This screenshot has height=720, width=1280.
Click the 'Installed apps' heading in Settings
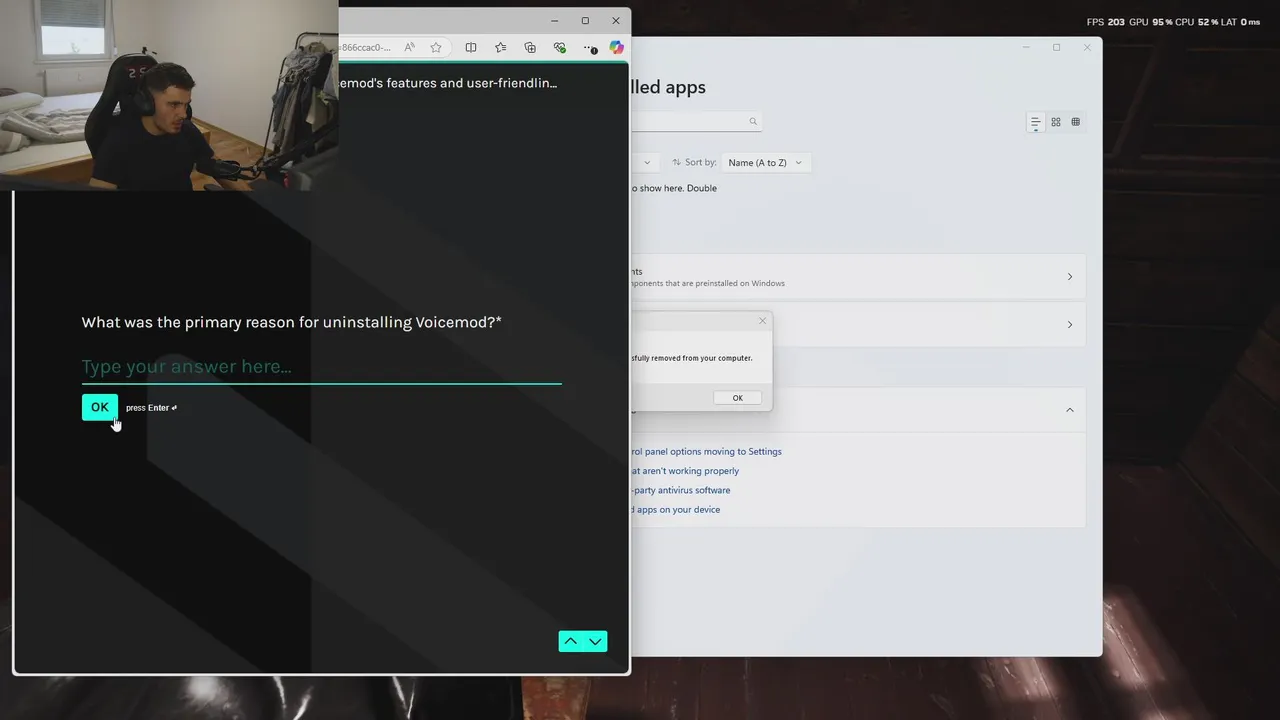pos(668,87)
